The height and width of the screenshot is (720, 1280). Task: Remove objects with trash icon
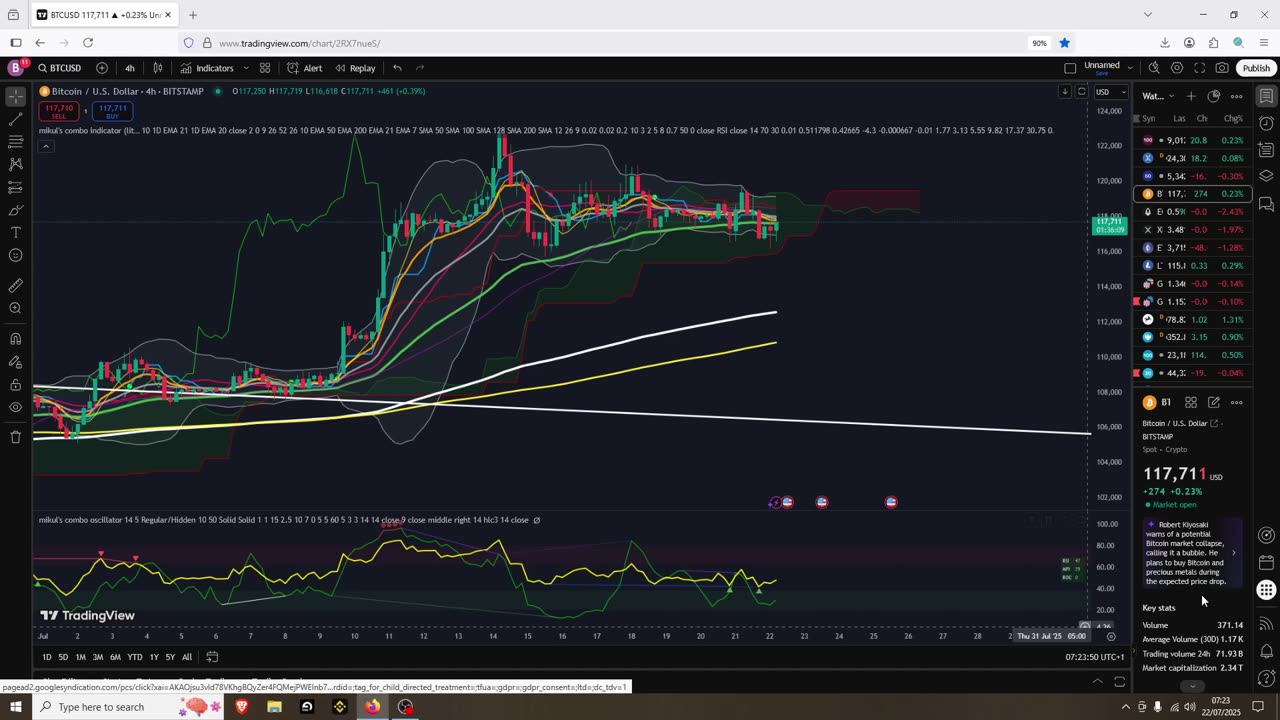coord(15,437)
